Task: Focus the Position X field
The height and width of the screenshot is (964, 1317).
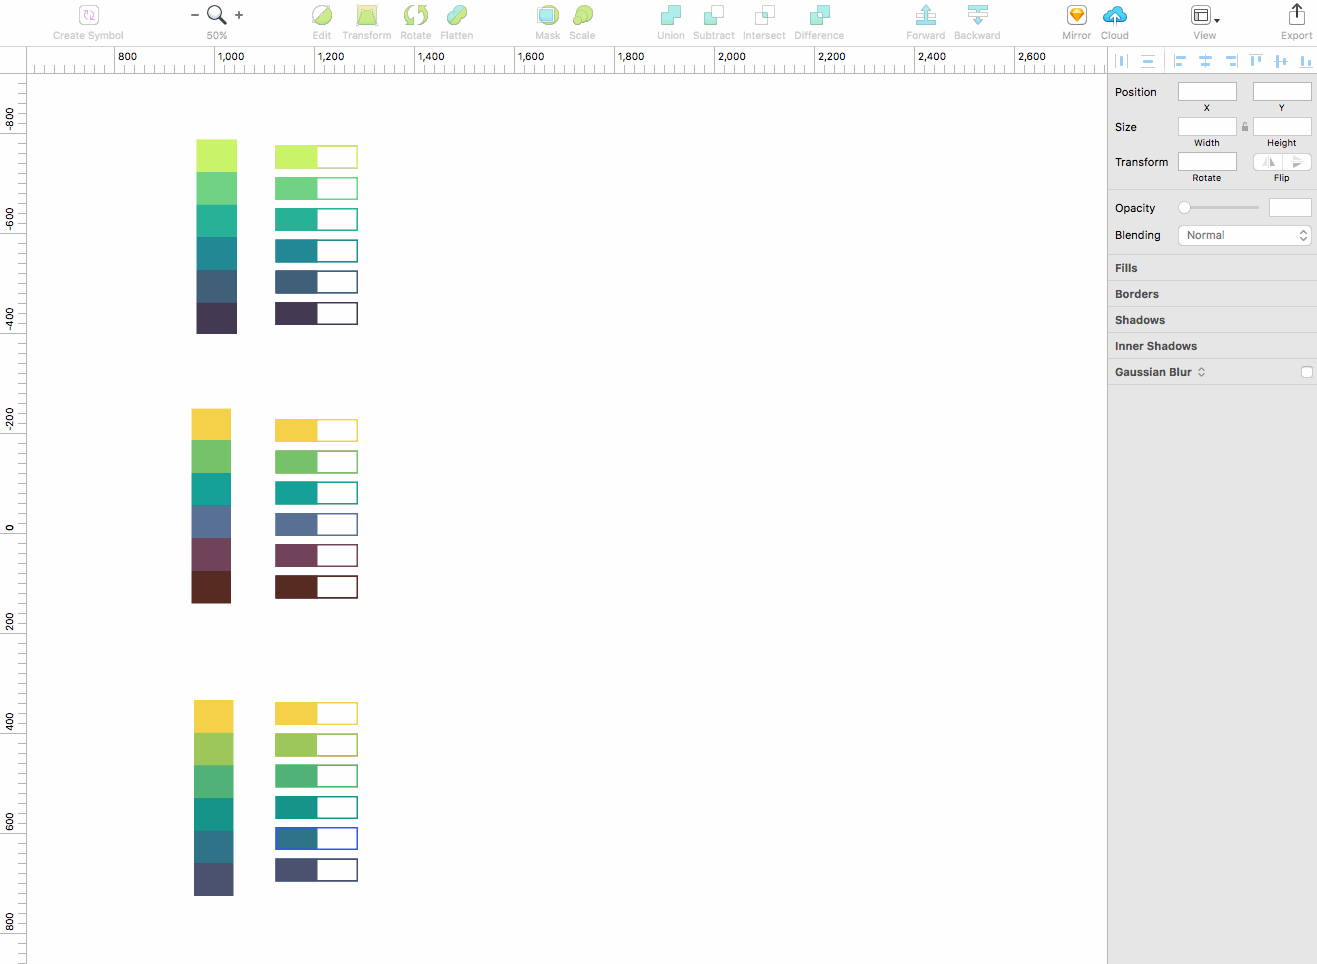Action: point(1207,91)
